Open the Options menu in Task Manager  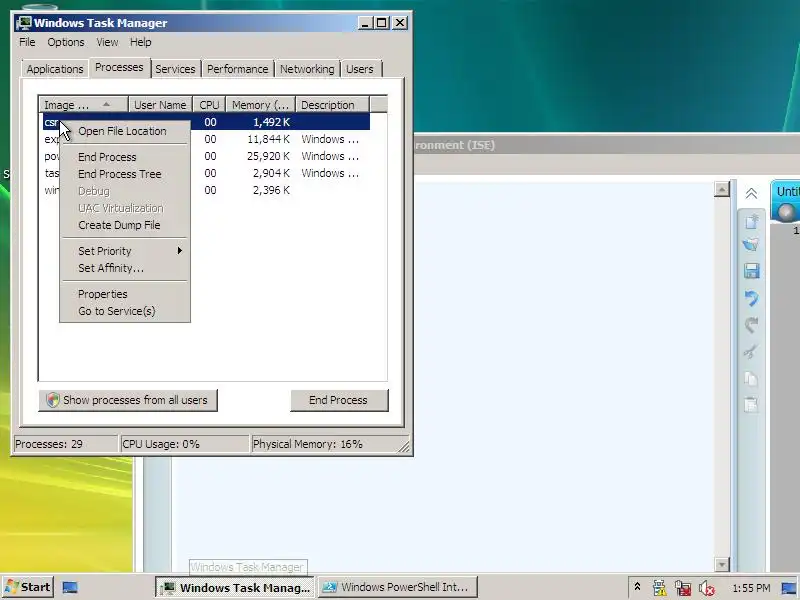tap(66, 42)
